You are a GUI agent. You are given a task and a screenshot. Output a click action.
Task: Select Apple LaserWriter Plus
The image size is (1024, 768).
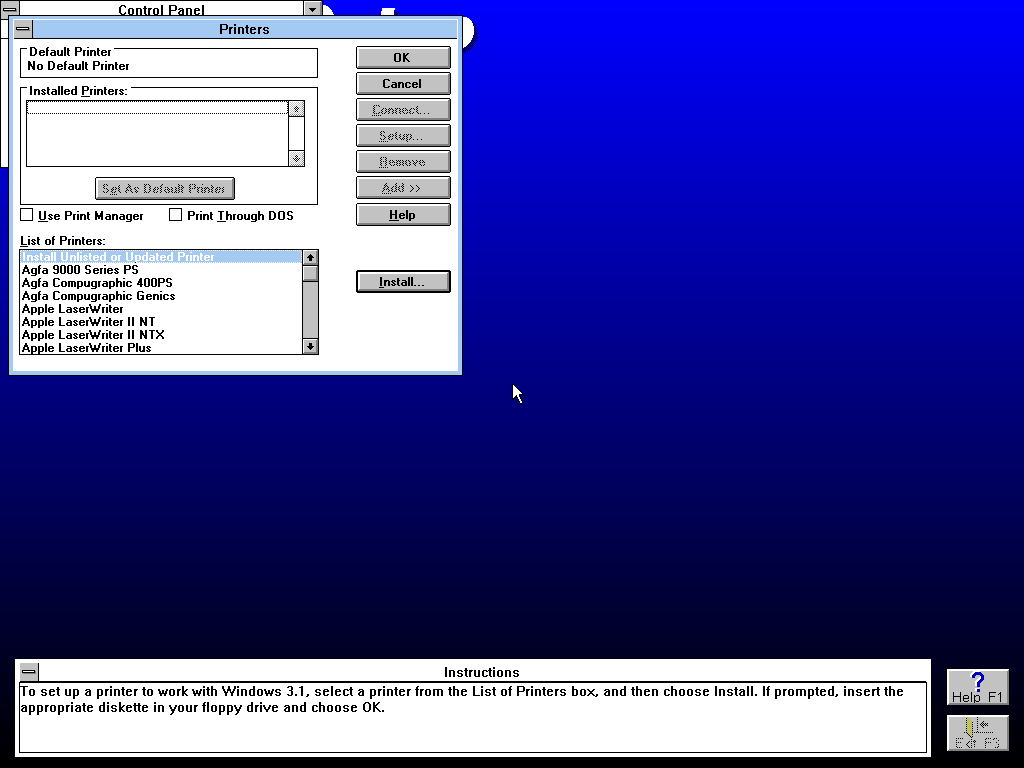[161, 348]
